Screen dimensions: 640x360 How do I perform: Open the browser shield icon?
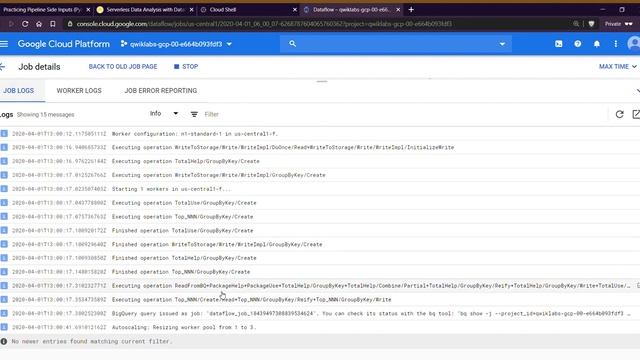pos(591,24)
